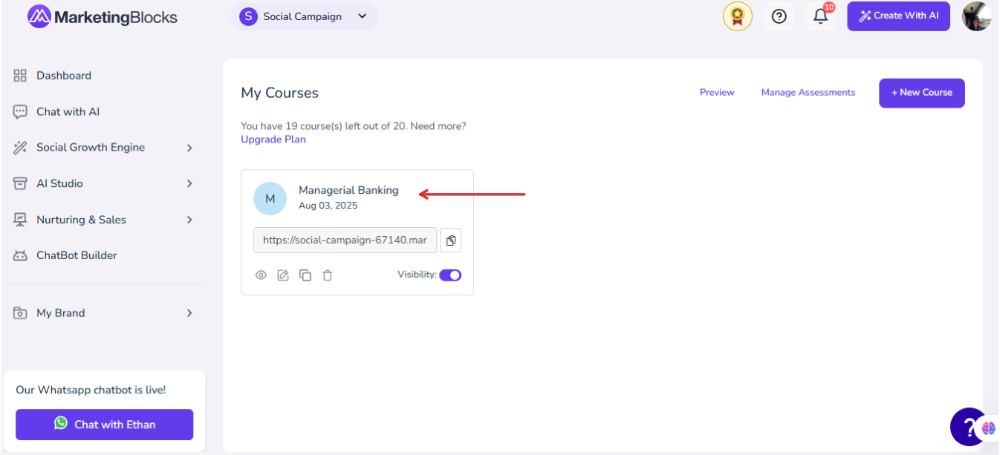Click the gold award badge icon
Screen dimensions: 1000x455
[x=737, y=17]
